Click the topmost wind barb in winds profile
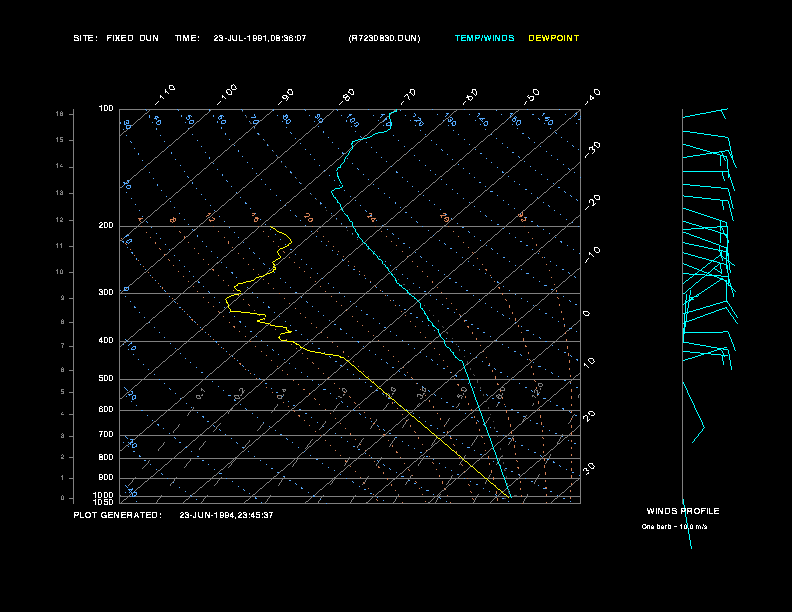 click(x=705, y=114)
